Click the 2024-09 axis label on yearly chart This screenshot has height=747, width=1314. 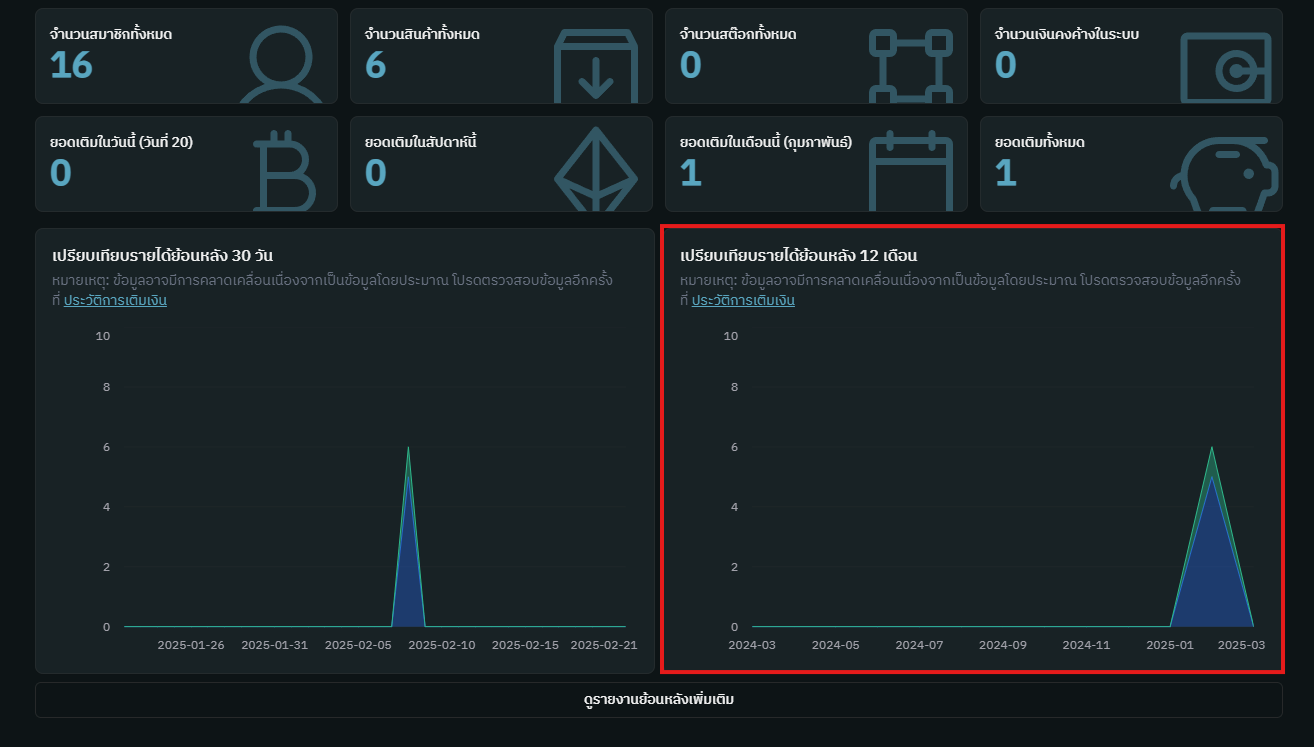[x=1003, y=645]
